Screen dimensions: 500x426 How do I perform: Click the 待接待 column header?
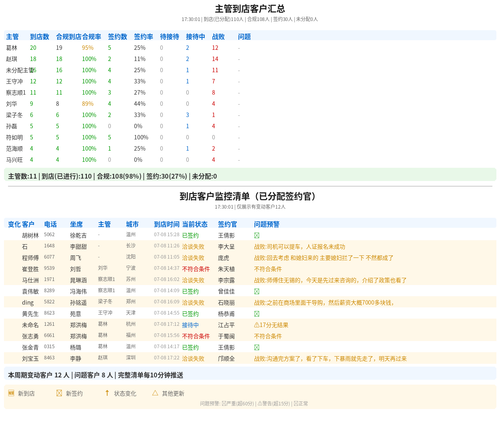coord(169,37)
